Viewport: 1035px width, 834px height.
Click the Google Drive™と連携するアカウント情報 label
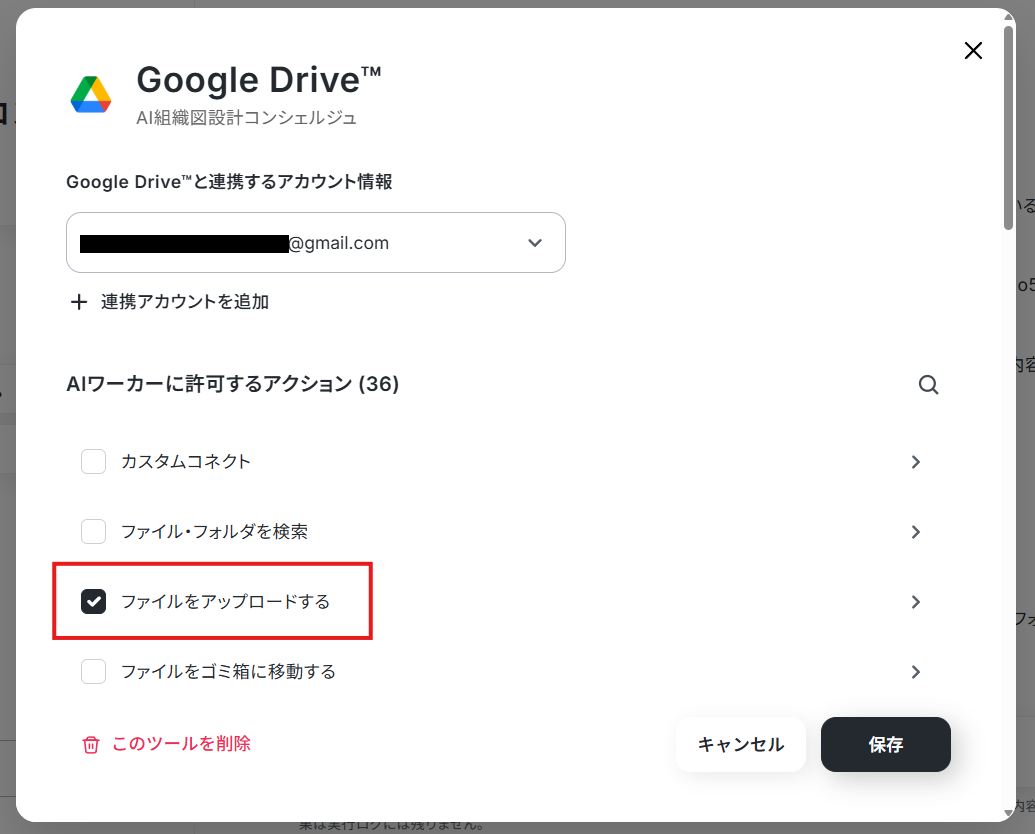[229, 182]
